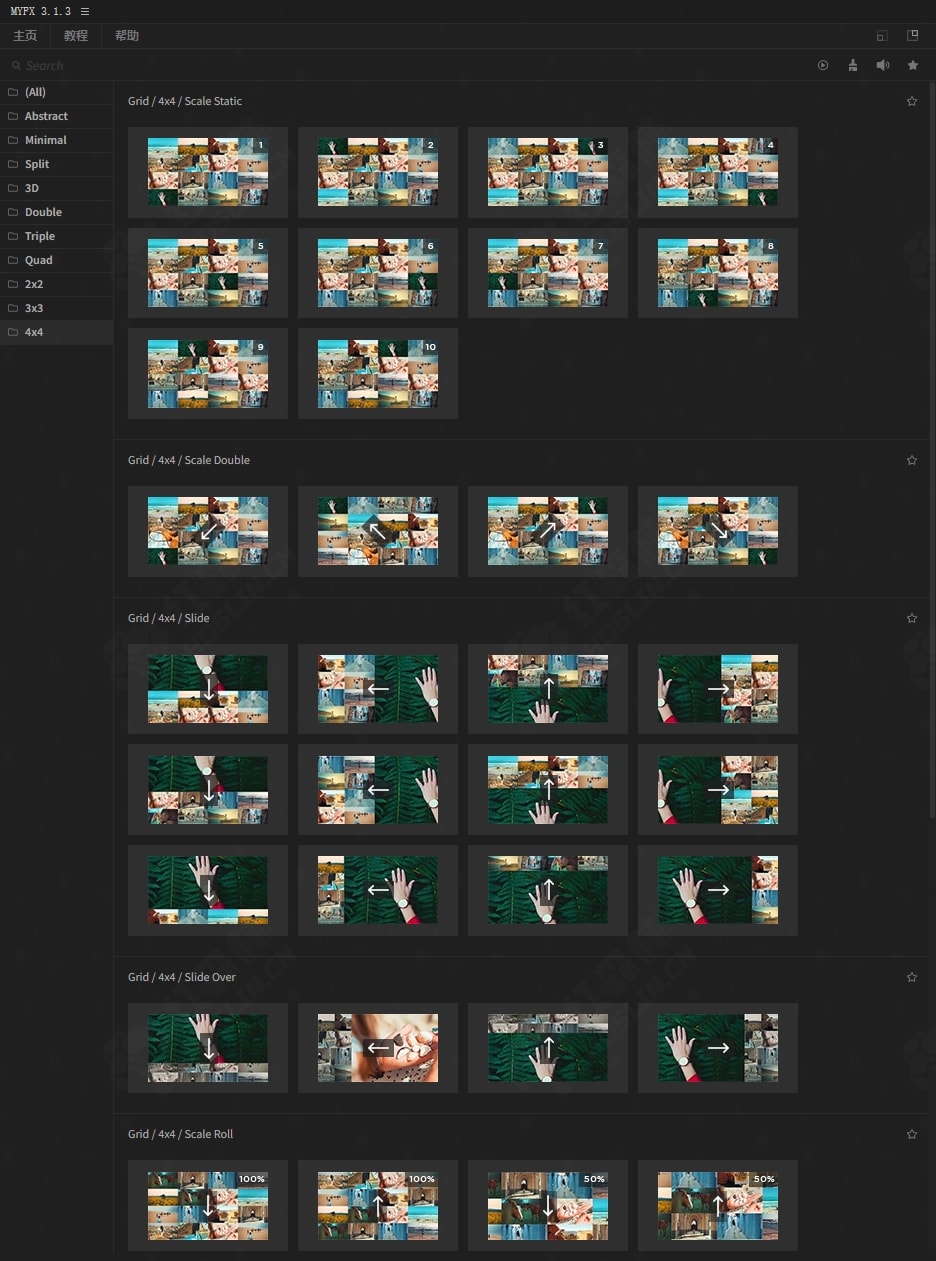Toggle the autoplay preview play icon

[823, 65]
